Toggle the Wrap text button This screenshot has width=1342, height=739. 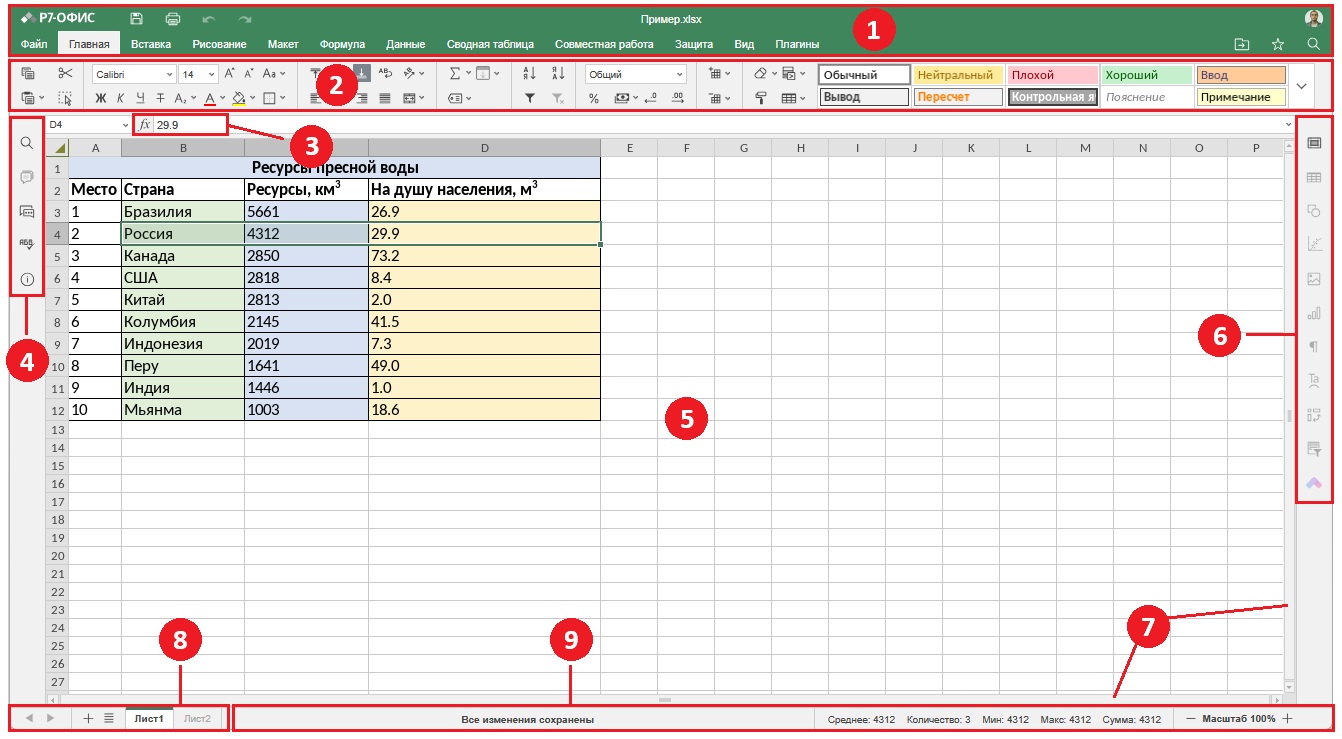(386, 73)
